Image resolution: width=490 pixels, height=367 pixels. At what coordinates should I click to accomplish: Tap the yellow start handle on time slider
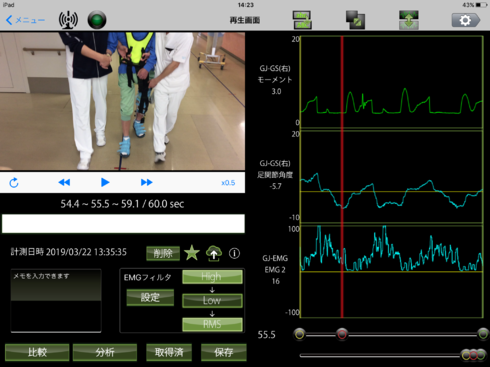point(299,334)
